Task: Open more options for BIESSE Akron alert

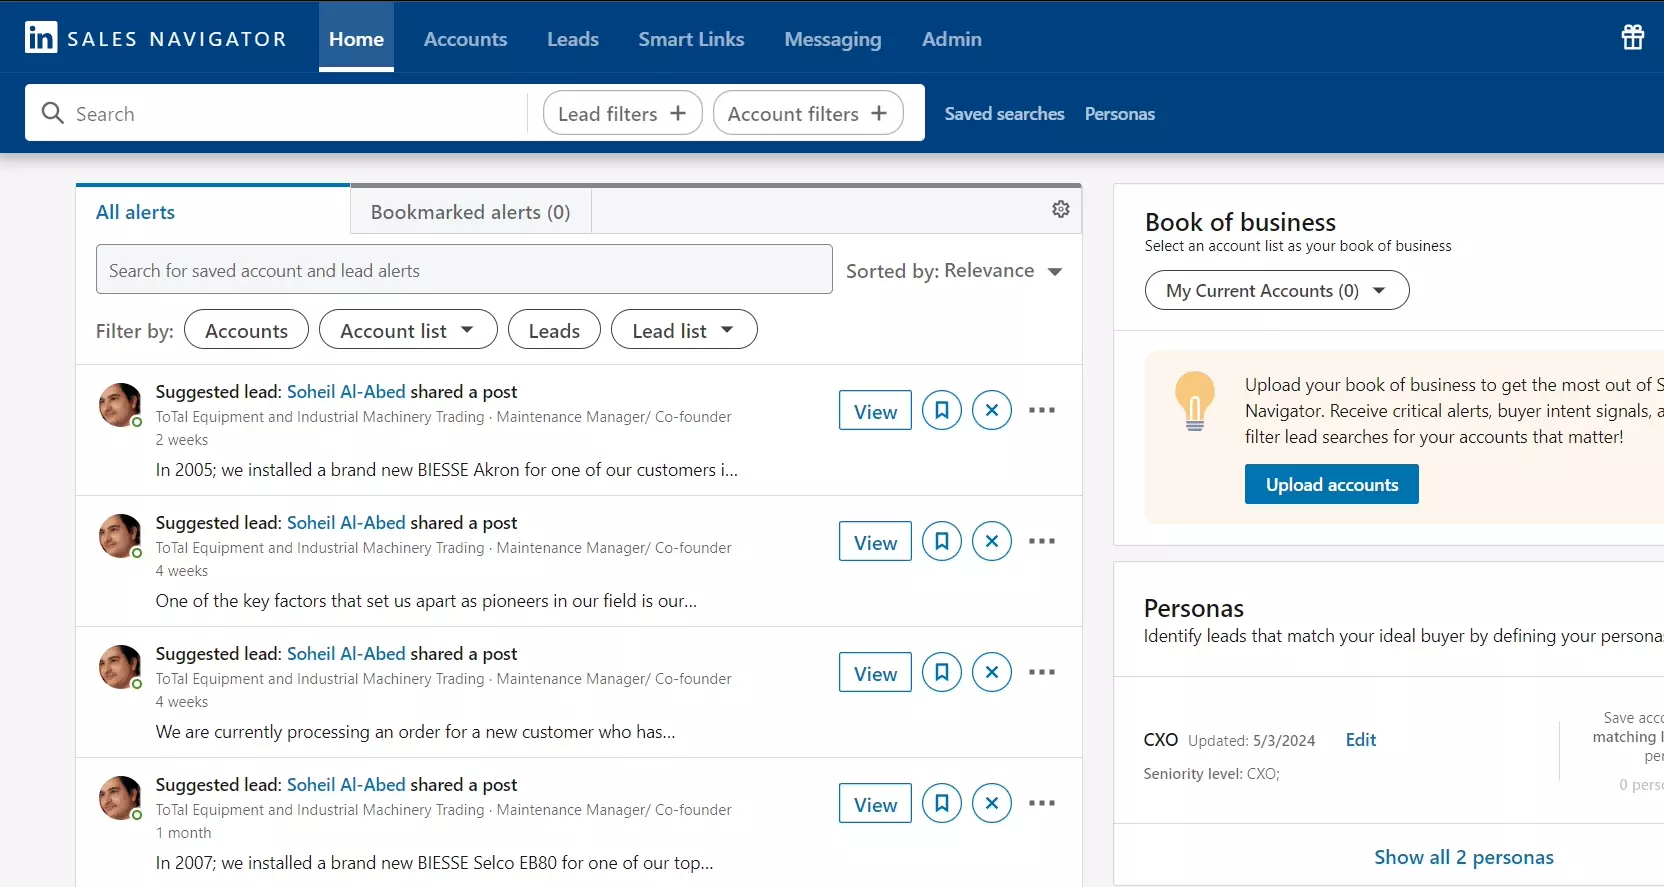Action: click(1042, 410)
